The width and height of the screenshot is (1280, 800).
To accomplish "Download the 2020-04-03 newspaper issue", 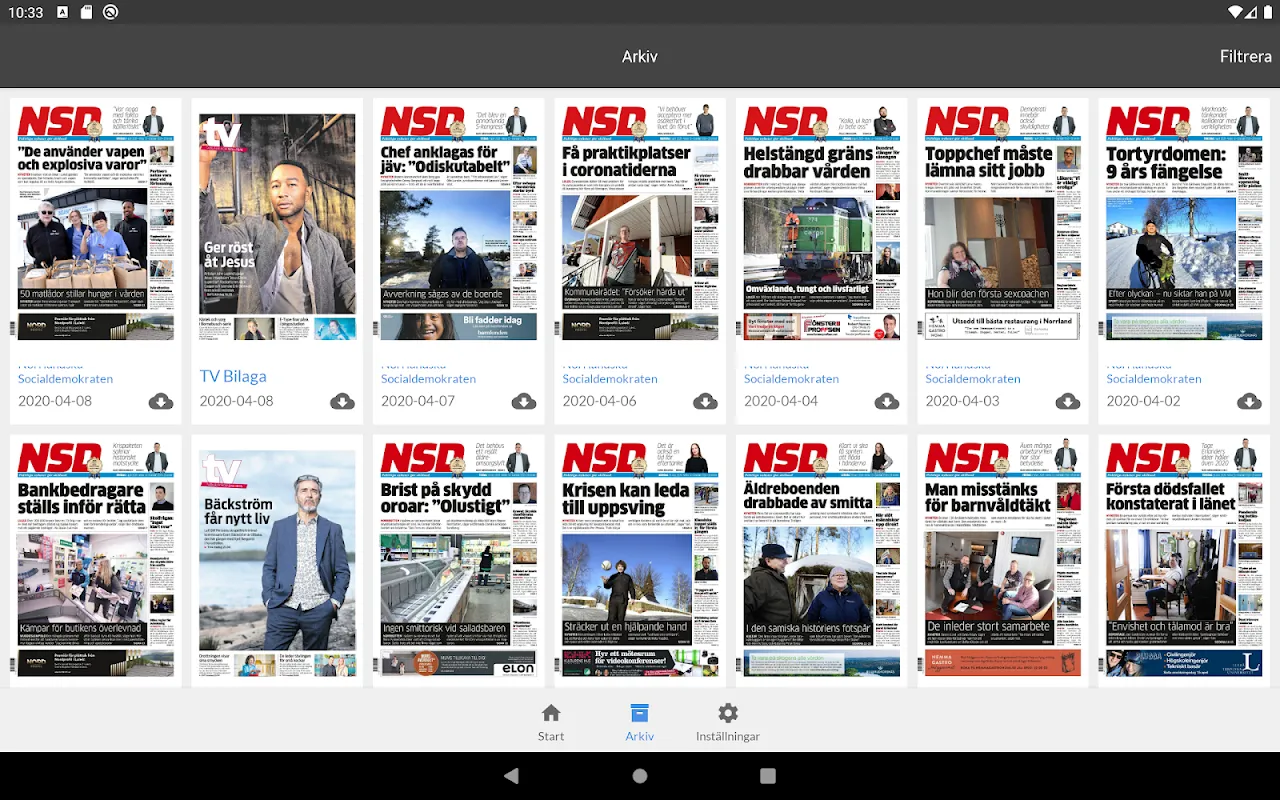I will pos(1068,402).
